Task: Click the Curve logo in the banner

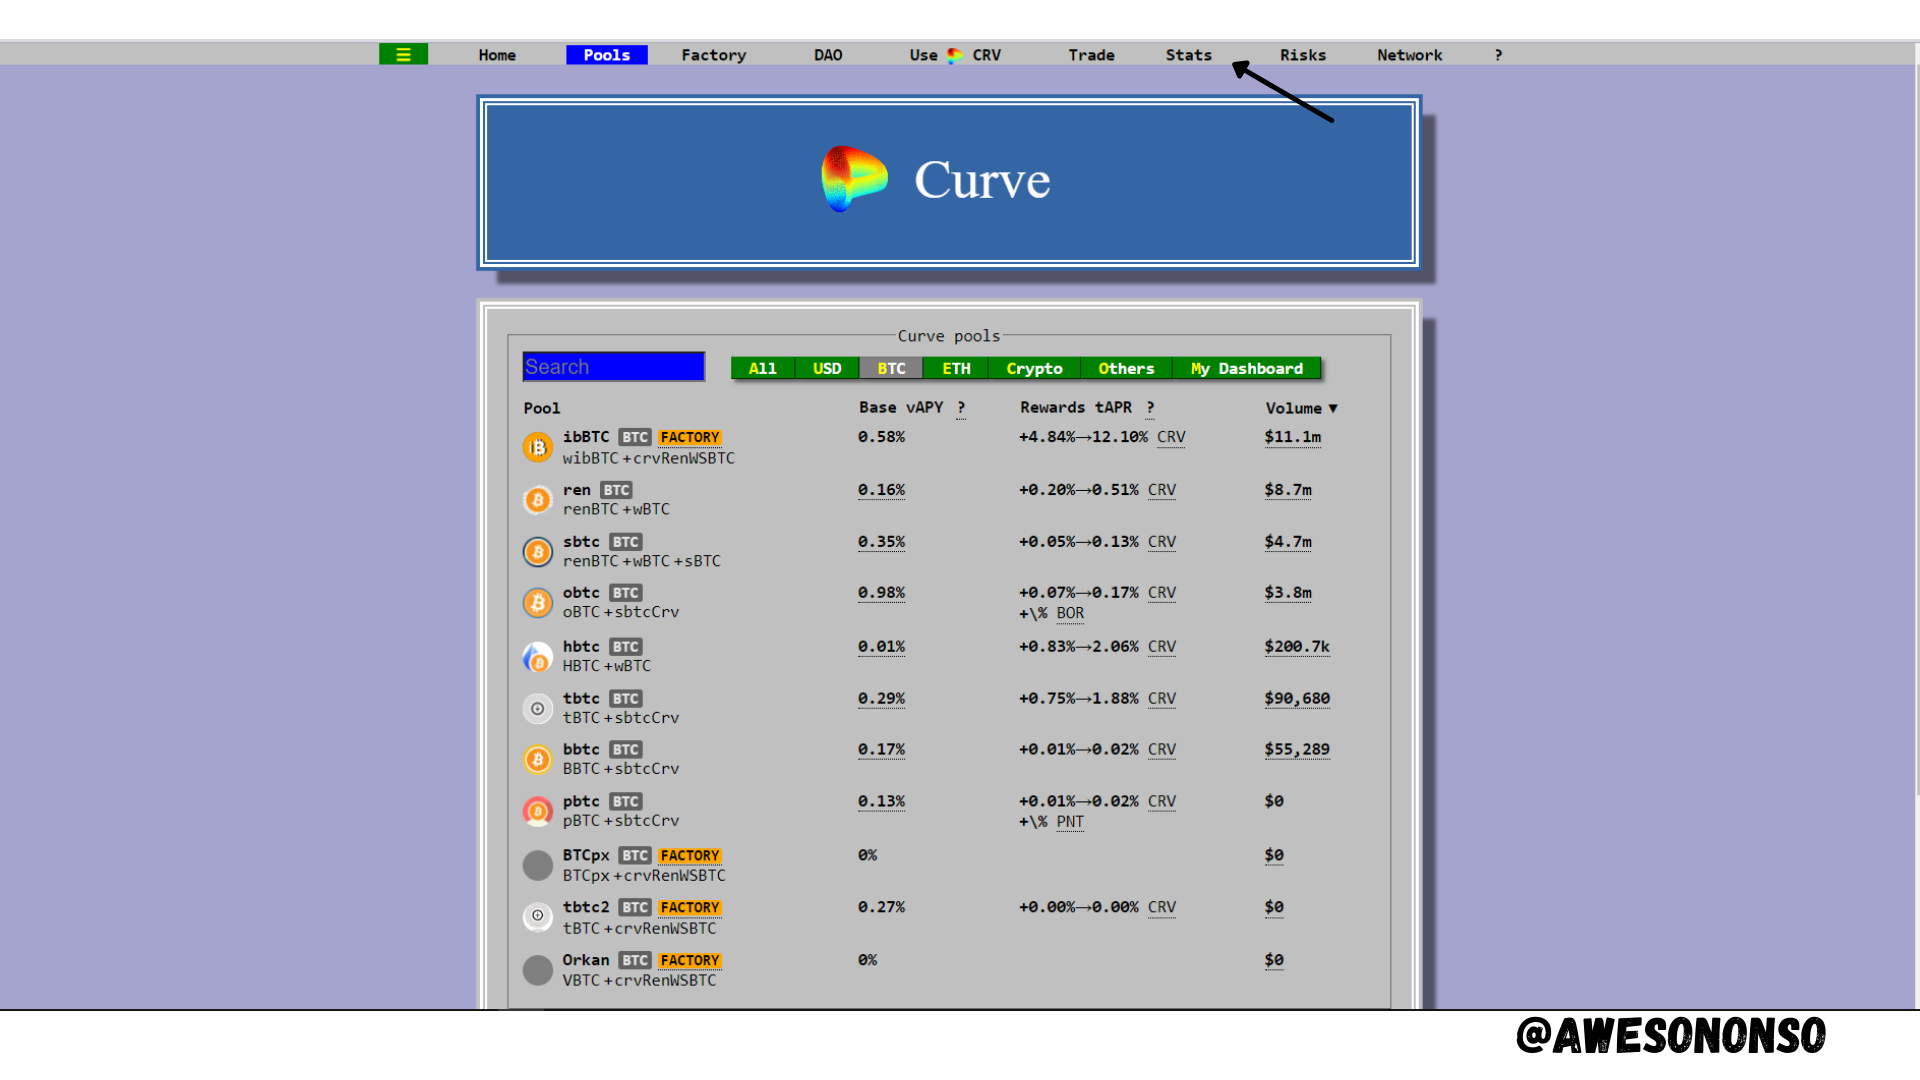Action: 854,179
